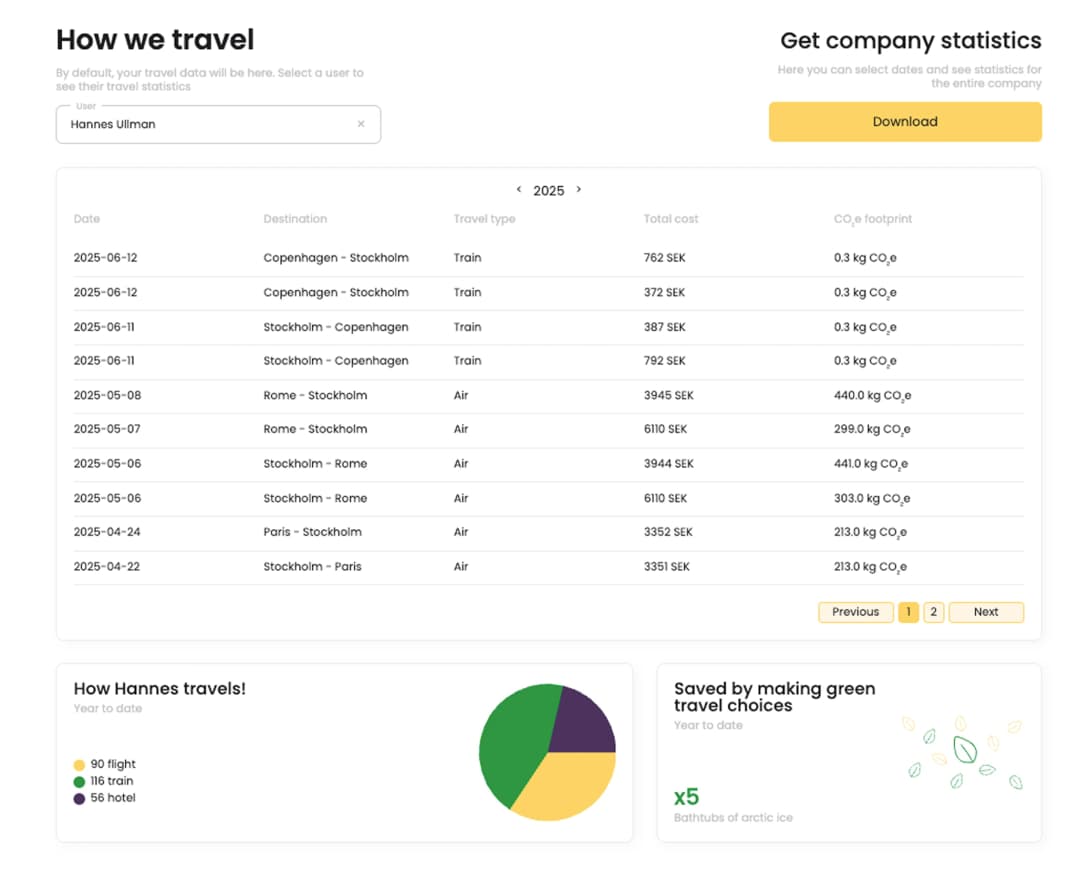Screen dimensions: 1080x872
Task: Go to next year arrow
Action: pyautogui.click(x=579, y=190)
